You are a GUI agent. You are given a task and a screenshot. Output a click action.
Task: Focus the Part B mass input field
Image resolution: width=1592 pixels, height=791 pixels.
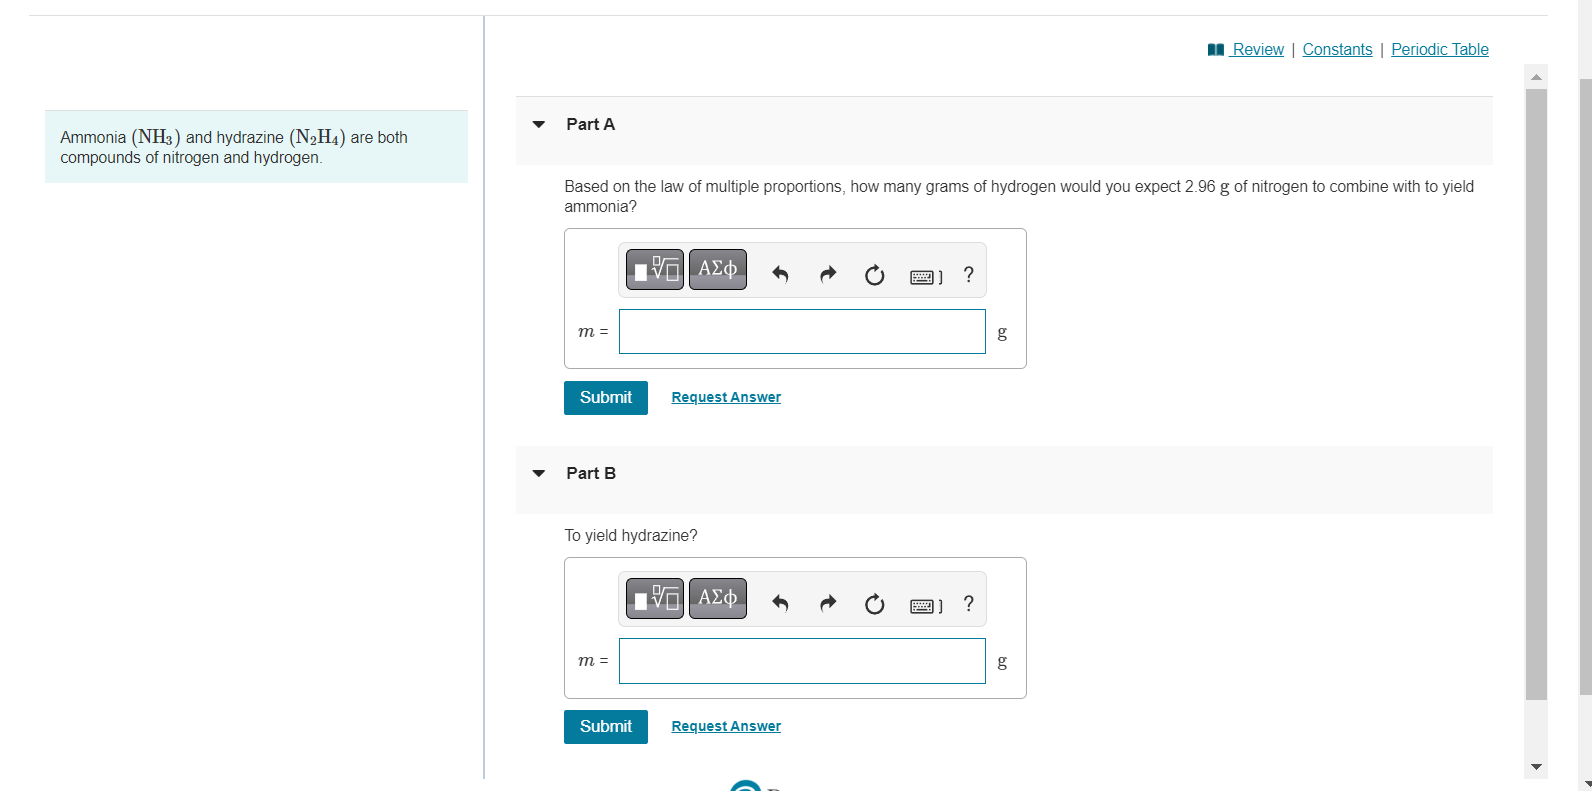(x=802, y=661)
